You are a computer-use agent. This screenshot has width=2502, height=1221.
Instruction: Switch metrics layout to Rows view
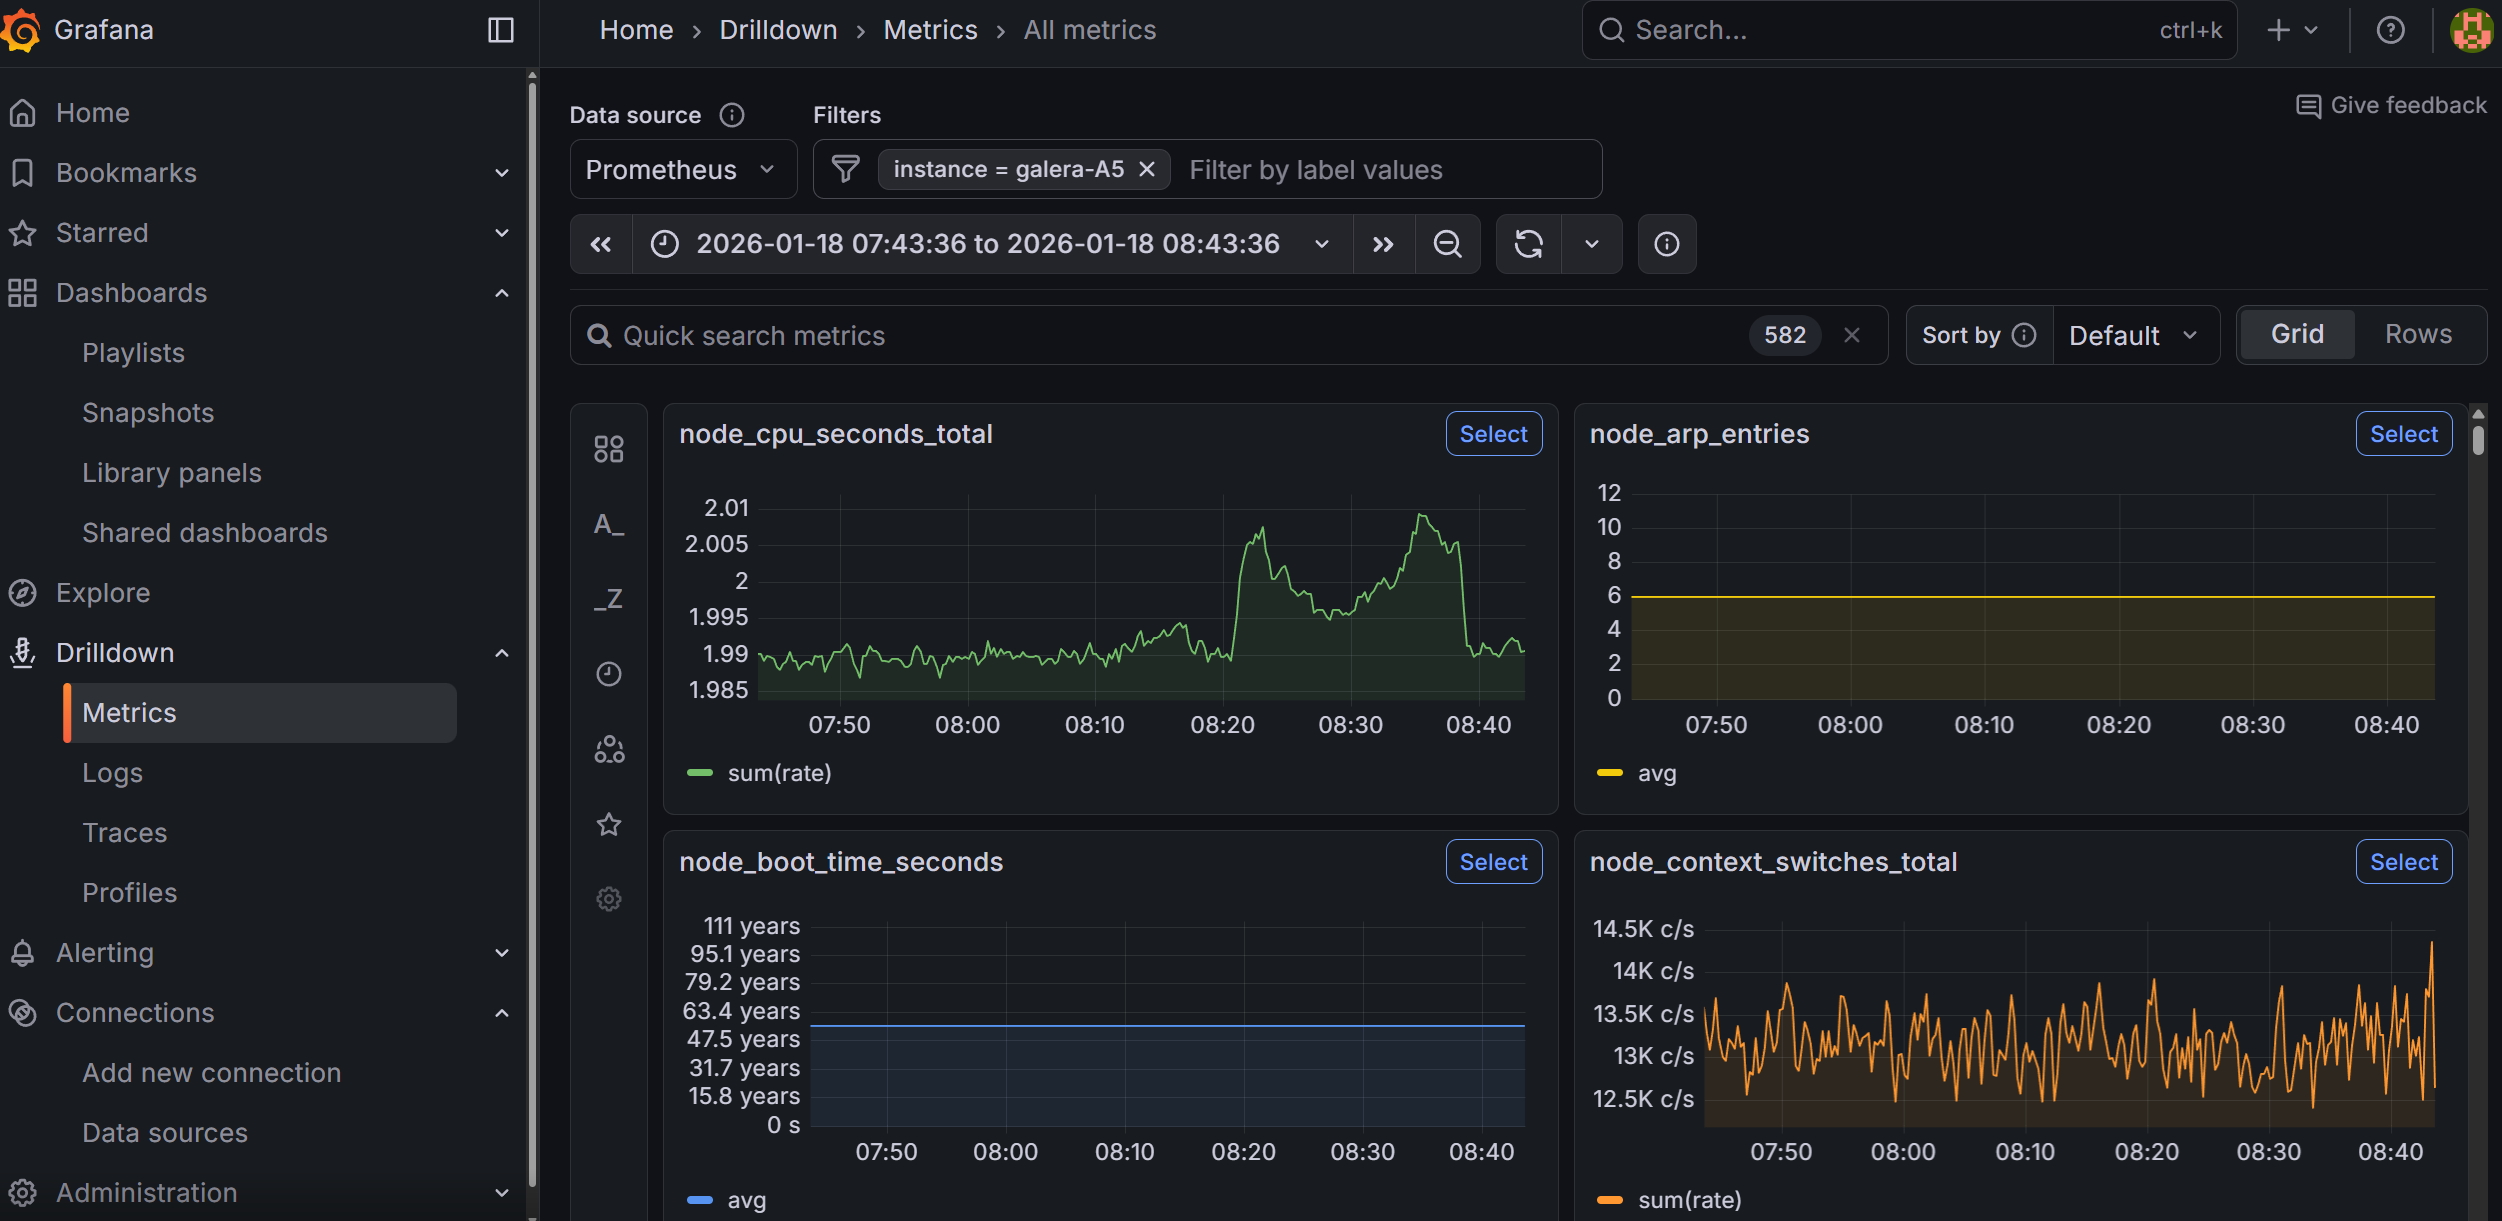(x=2418, y=334)
